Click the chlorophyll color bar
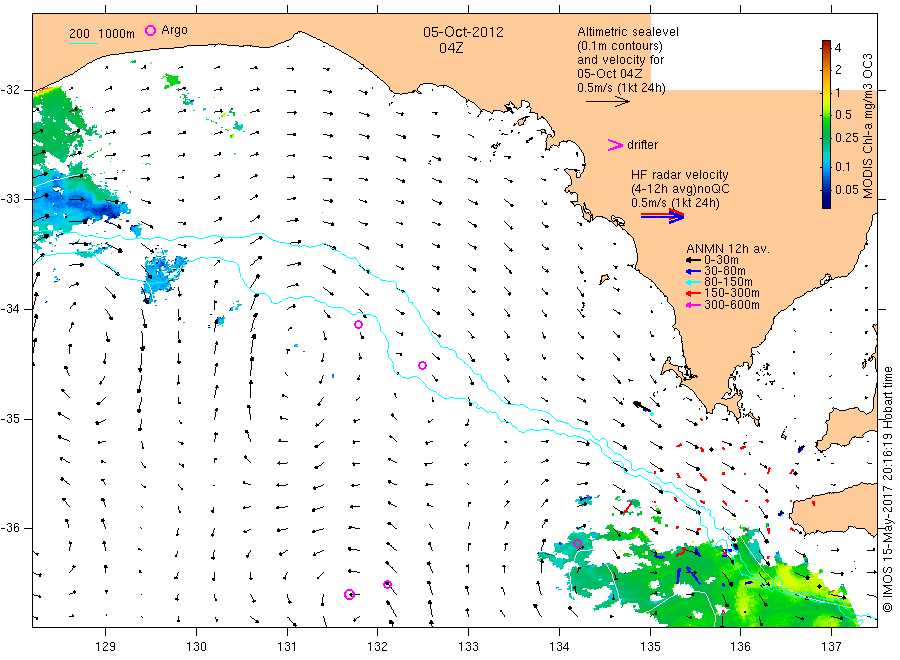 click(x=826, y=124)
